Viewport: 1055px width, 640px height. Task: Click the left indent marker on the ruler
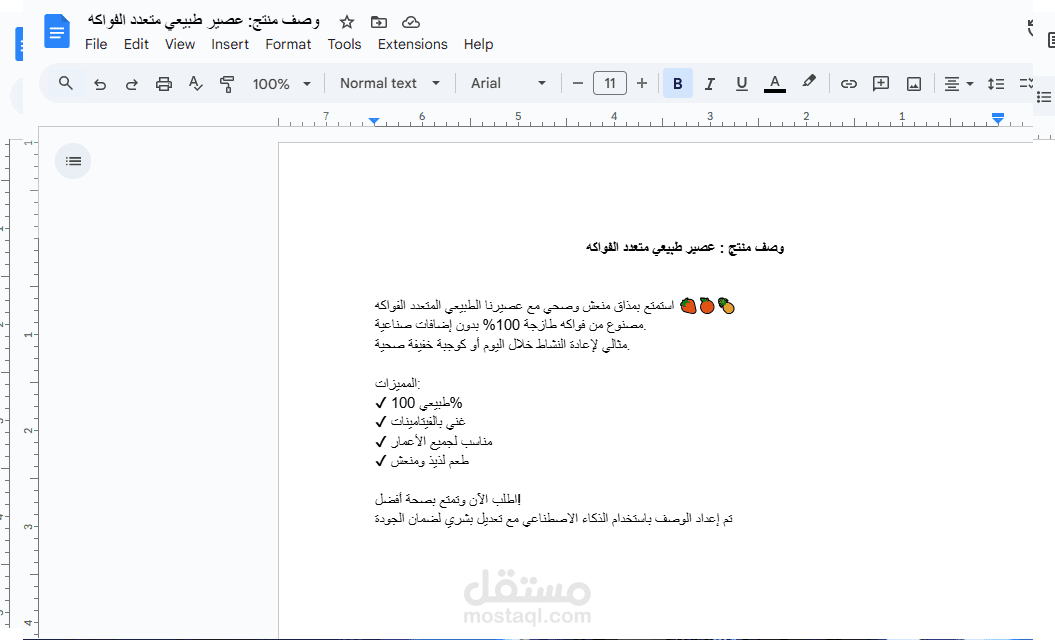374,121
